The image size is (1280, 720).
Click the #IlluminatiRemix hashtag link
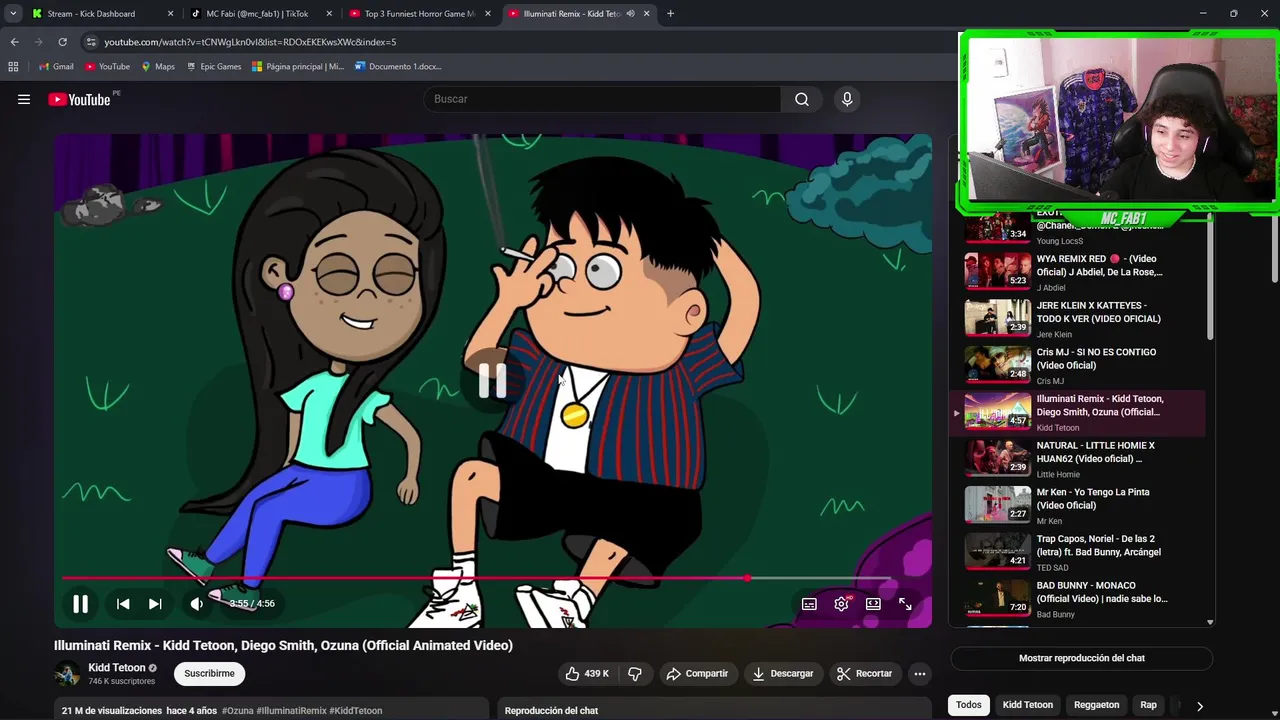click(x=291, y=711)
